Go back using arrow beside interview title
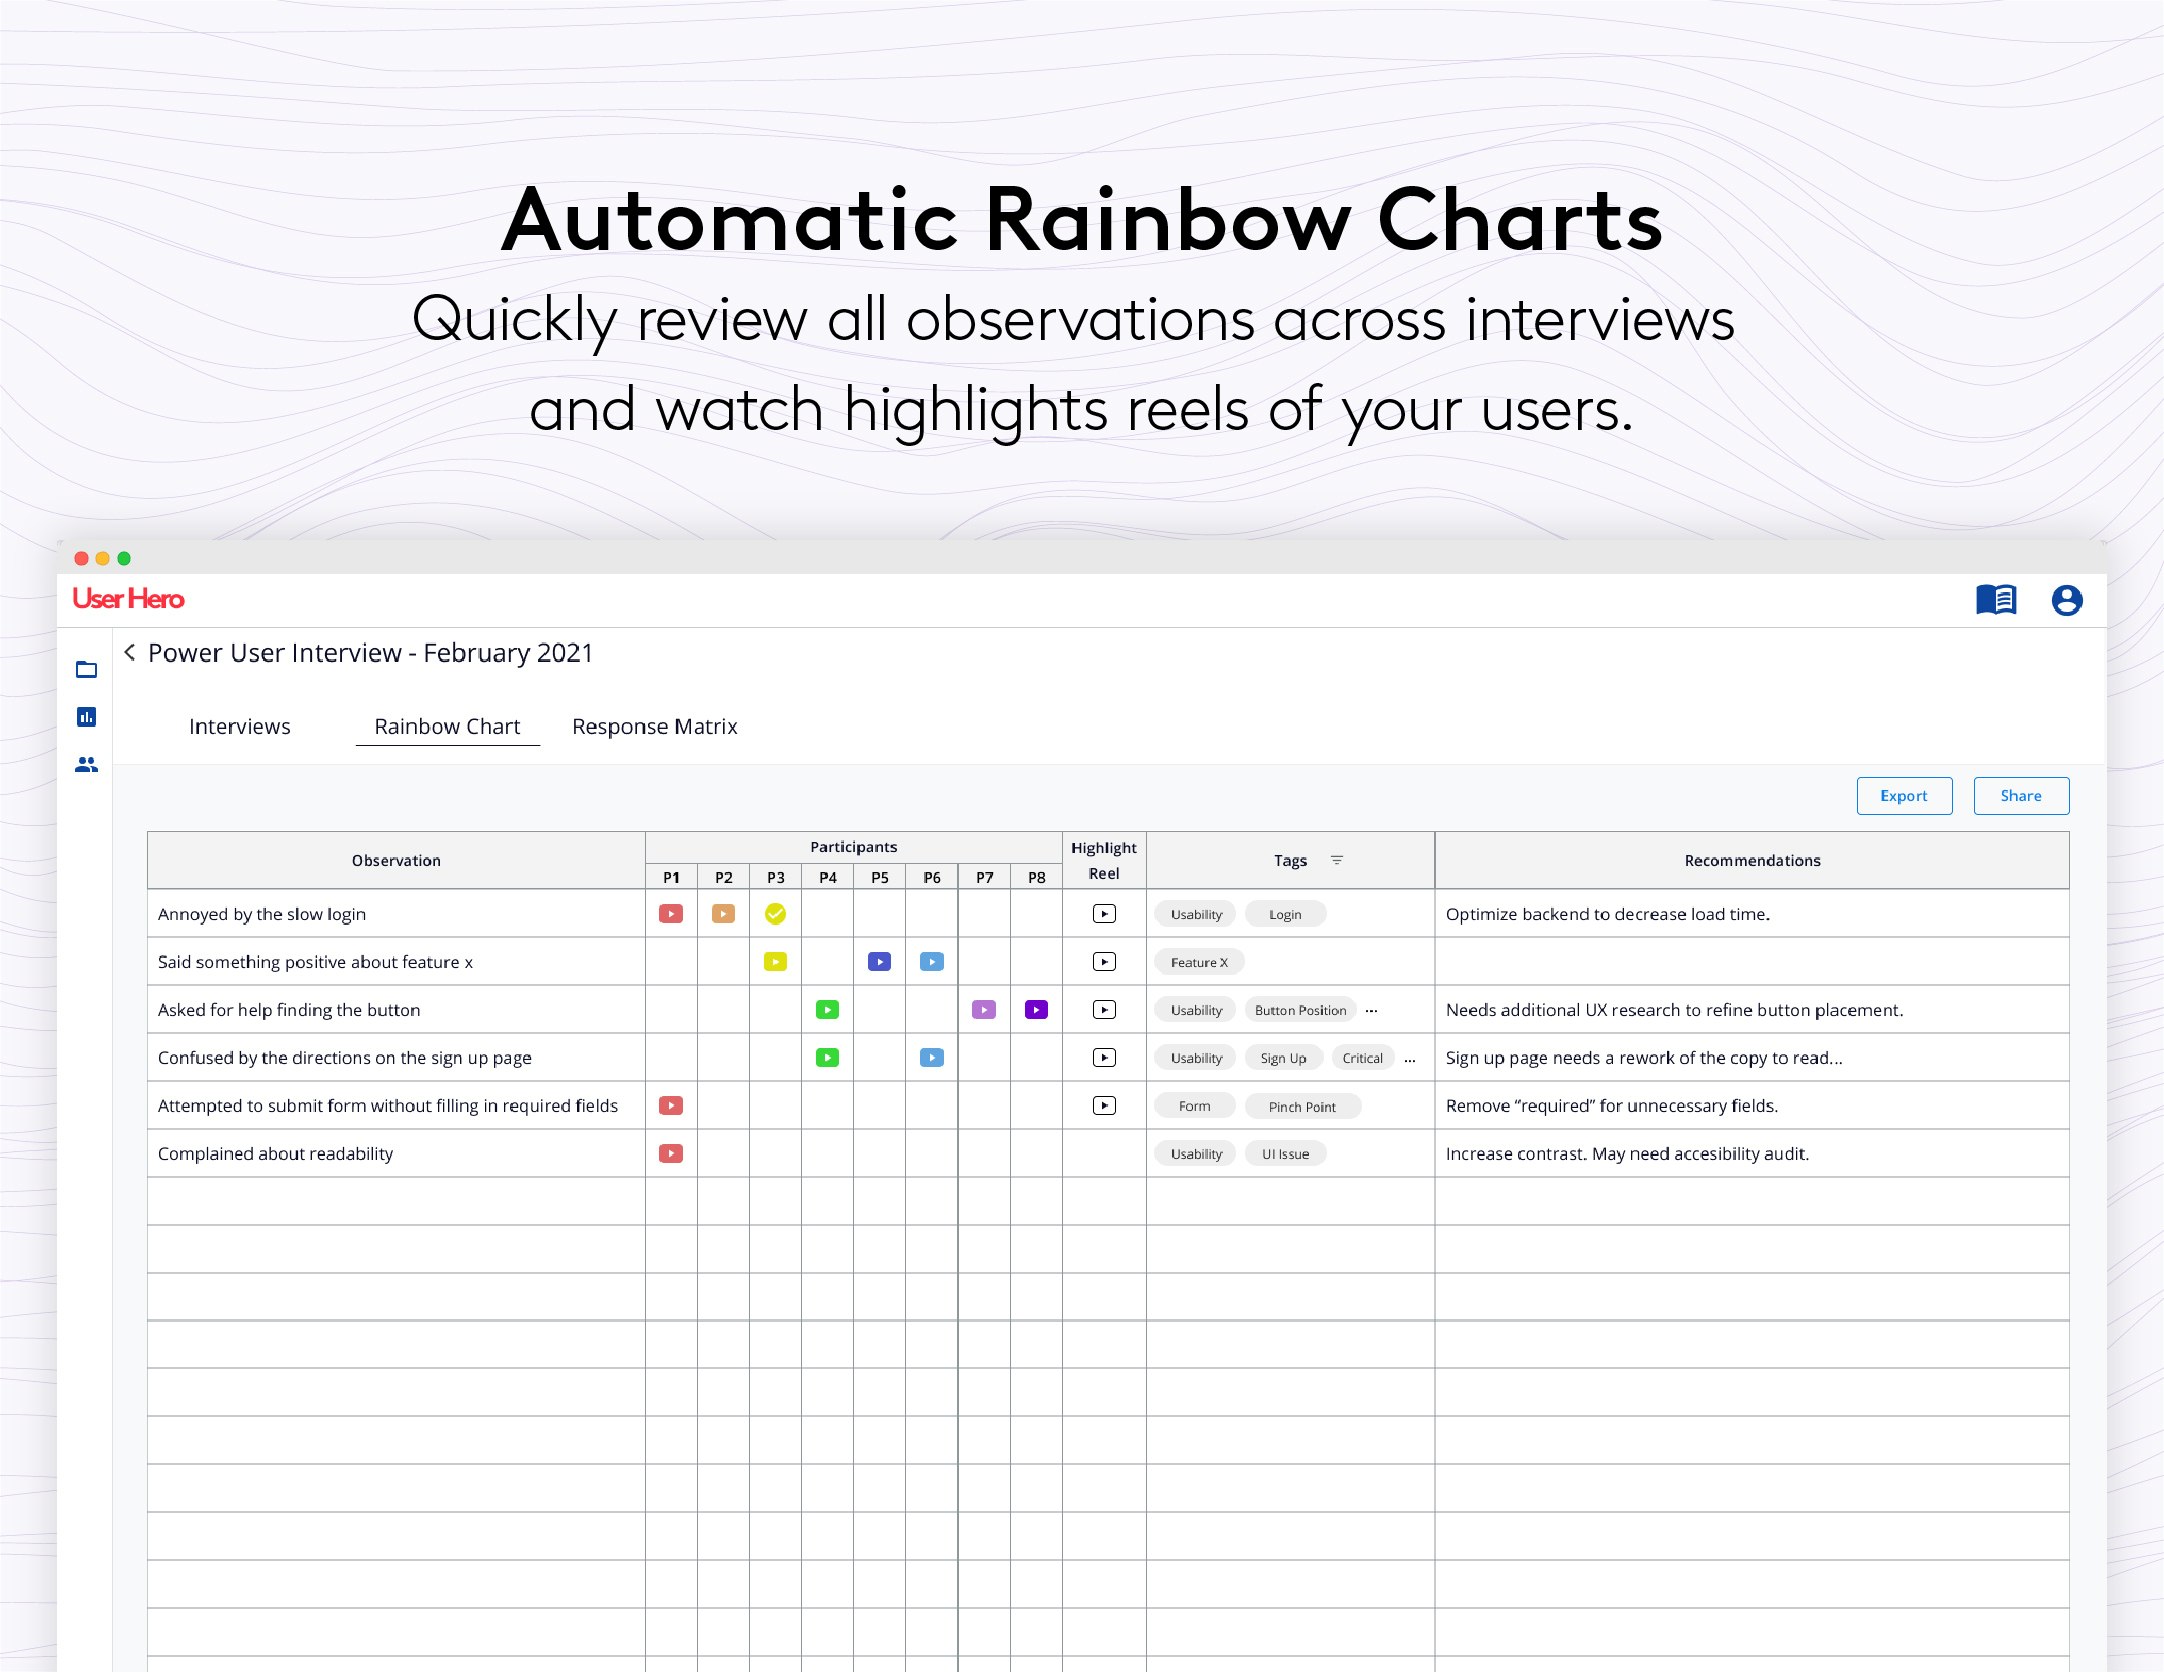 130,653
